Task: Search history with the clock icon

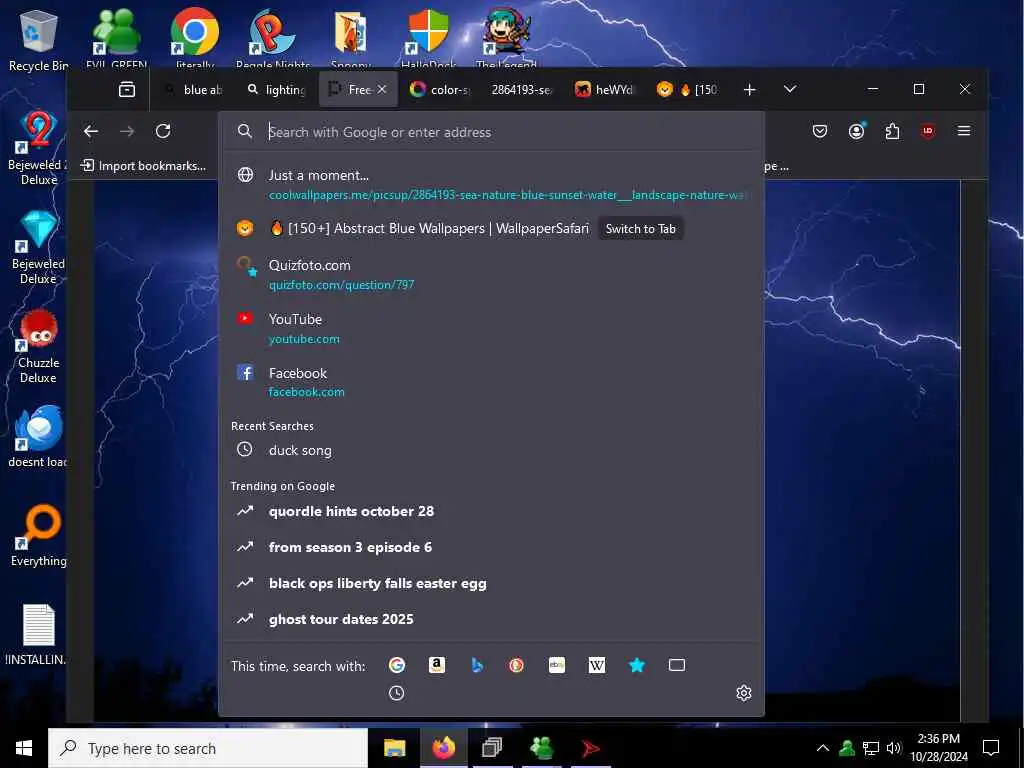Action: click(396, 693)
